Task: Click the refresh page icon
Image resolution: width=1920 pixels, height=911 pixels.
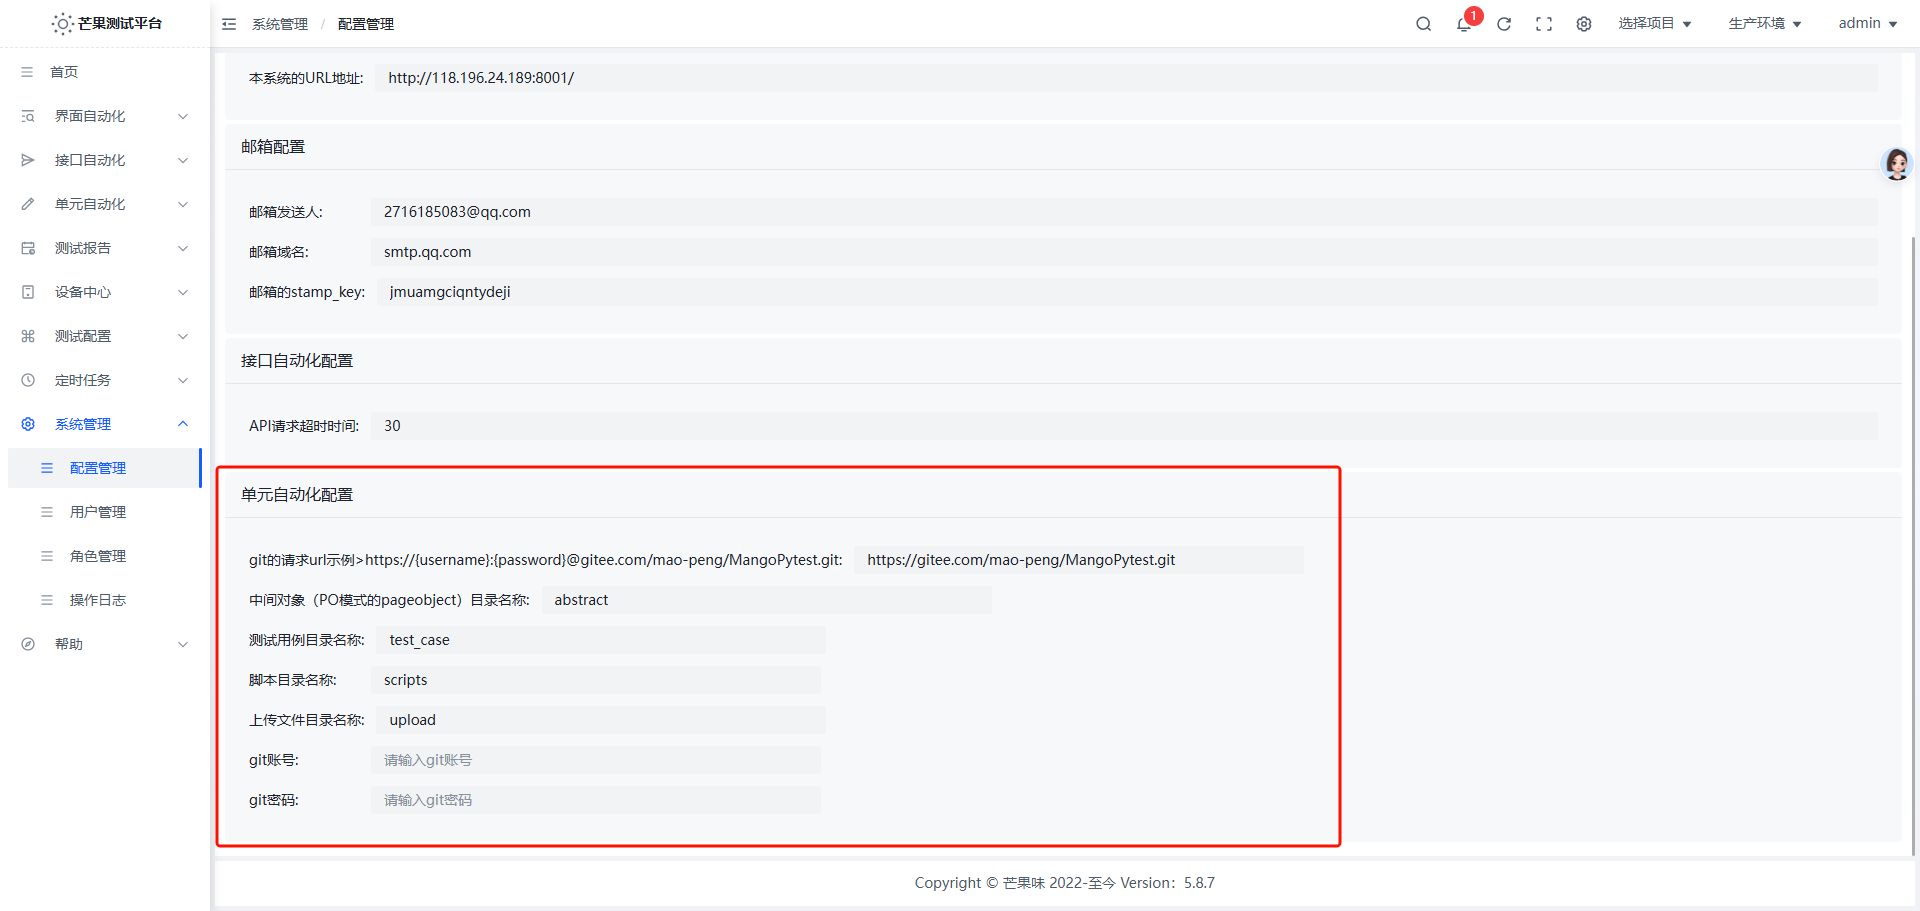Action: (1504, 24)
